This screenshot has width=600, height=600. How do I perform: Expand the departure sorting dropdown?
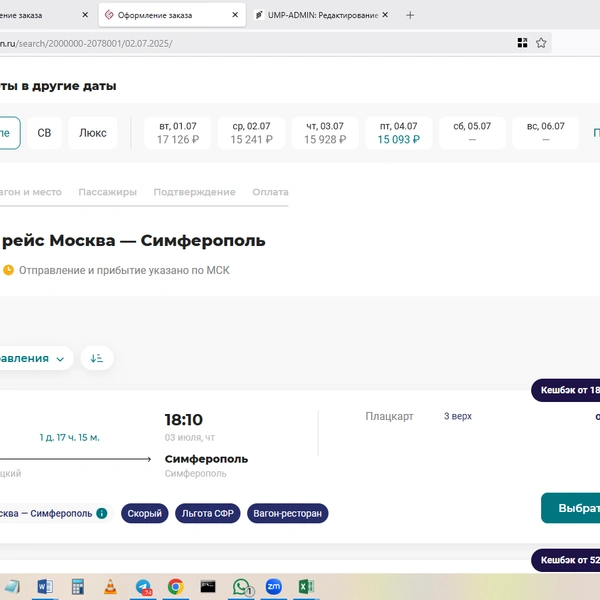point(33,359)
